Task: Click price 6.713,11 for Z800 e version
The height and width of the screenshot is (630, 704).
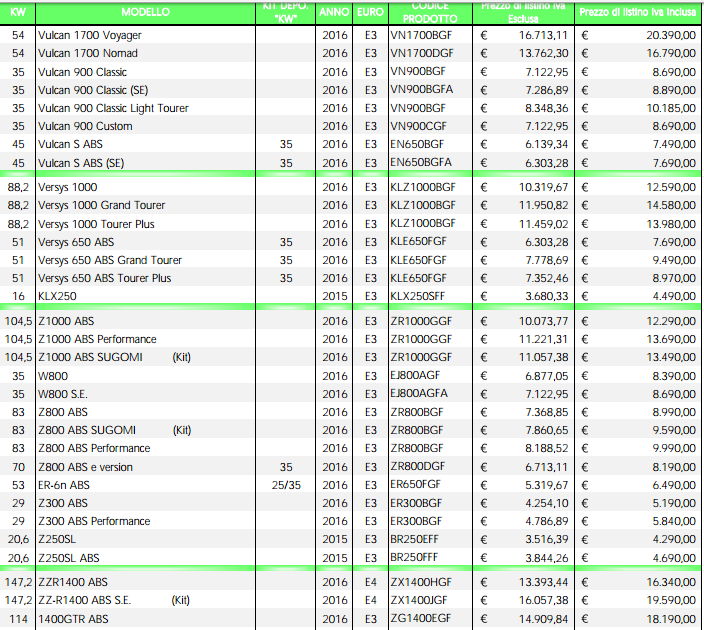Action: [547, 467]
